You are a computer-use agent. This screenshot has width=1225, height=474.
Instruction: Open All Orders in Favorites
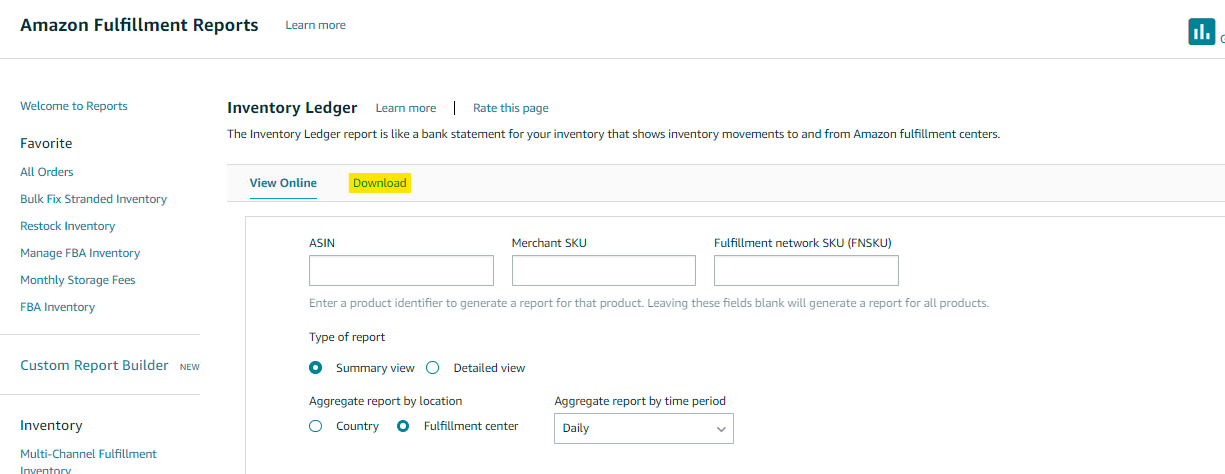pyautogui.click(x=47, y=172)
